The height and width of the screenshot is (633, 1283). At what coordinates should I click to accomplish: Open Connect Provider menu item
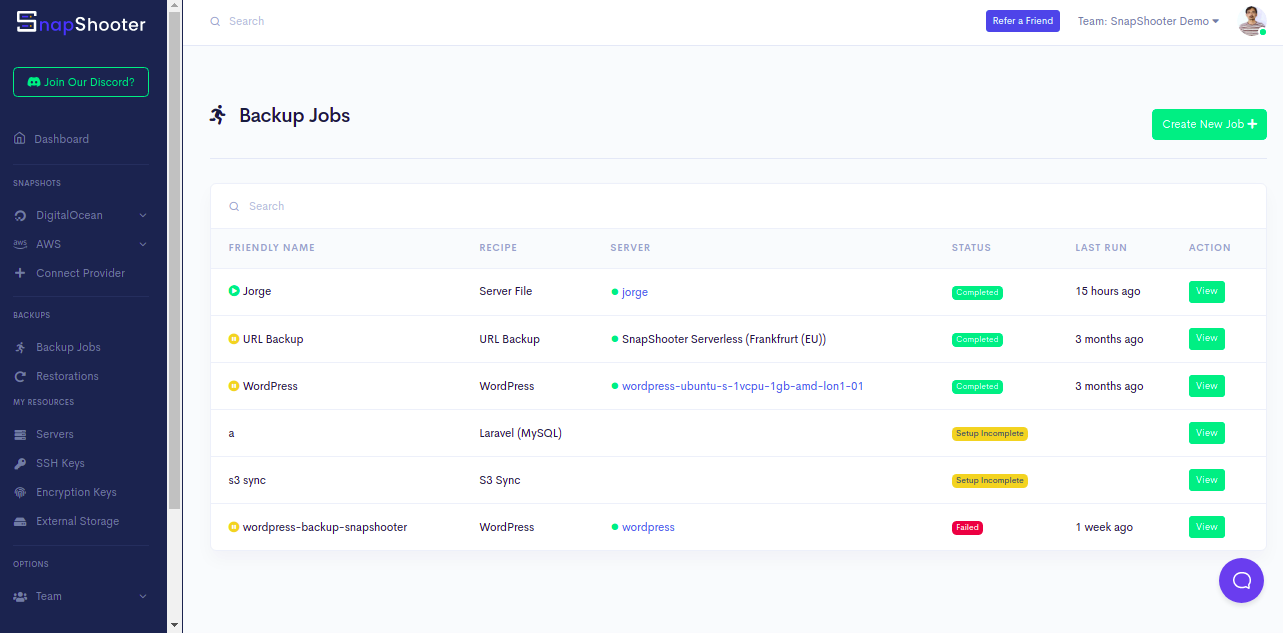click(80, 273)
